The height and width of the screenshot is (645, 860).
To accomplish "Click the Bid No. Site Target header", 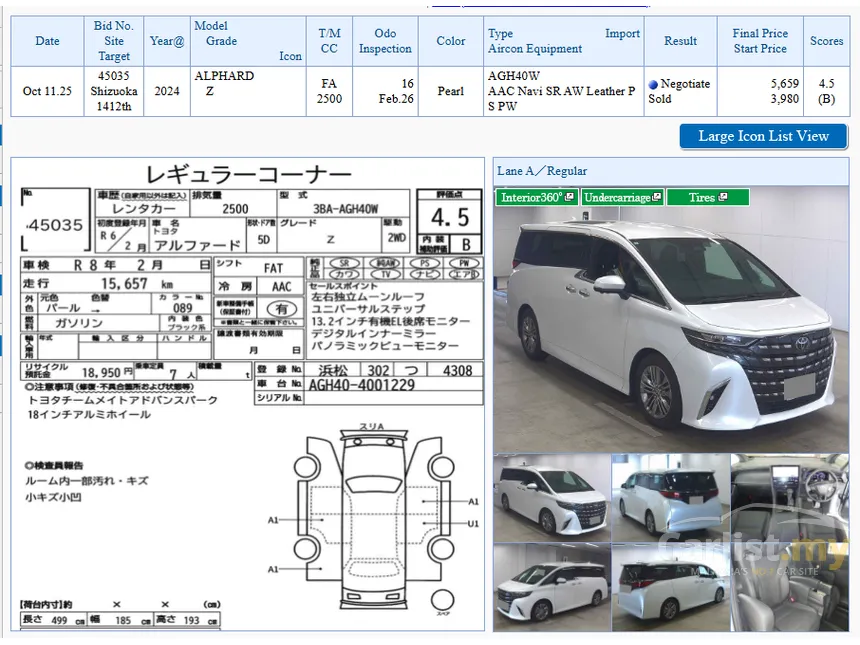I will click(114, 41).
